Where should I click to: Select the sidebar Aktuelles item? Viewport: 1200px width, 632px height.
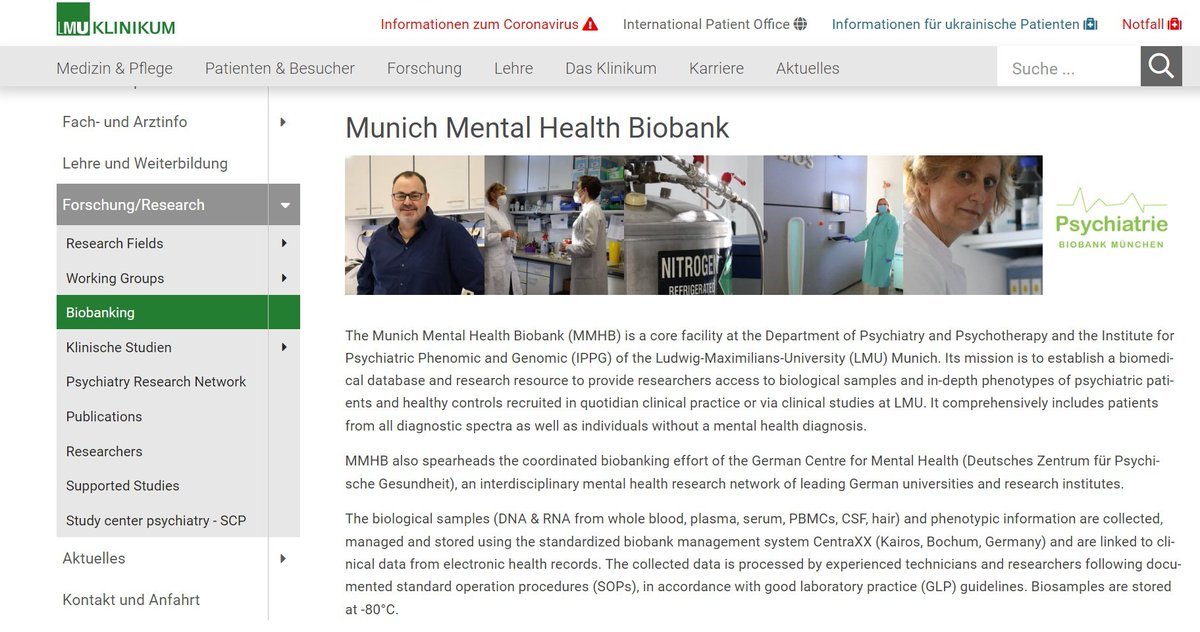tap(94, 558)
